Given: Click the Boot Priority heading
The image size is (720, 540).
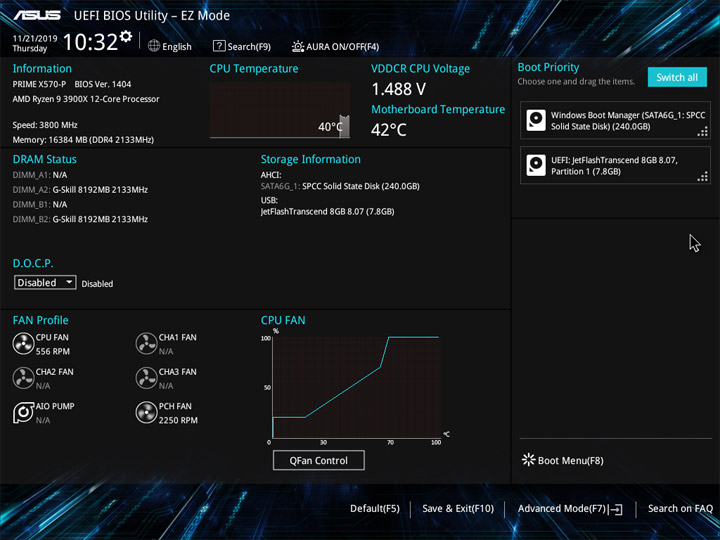Looking at the screenshot, I should click(x=548, y=68).
